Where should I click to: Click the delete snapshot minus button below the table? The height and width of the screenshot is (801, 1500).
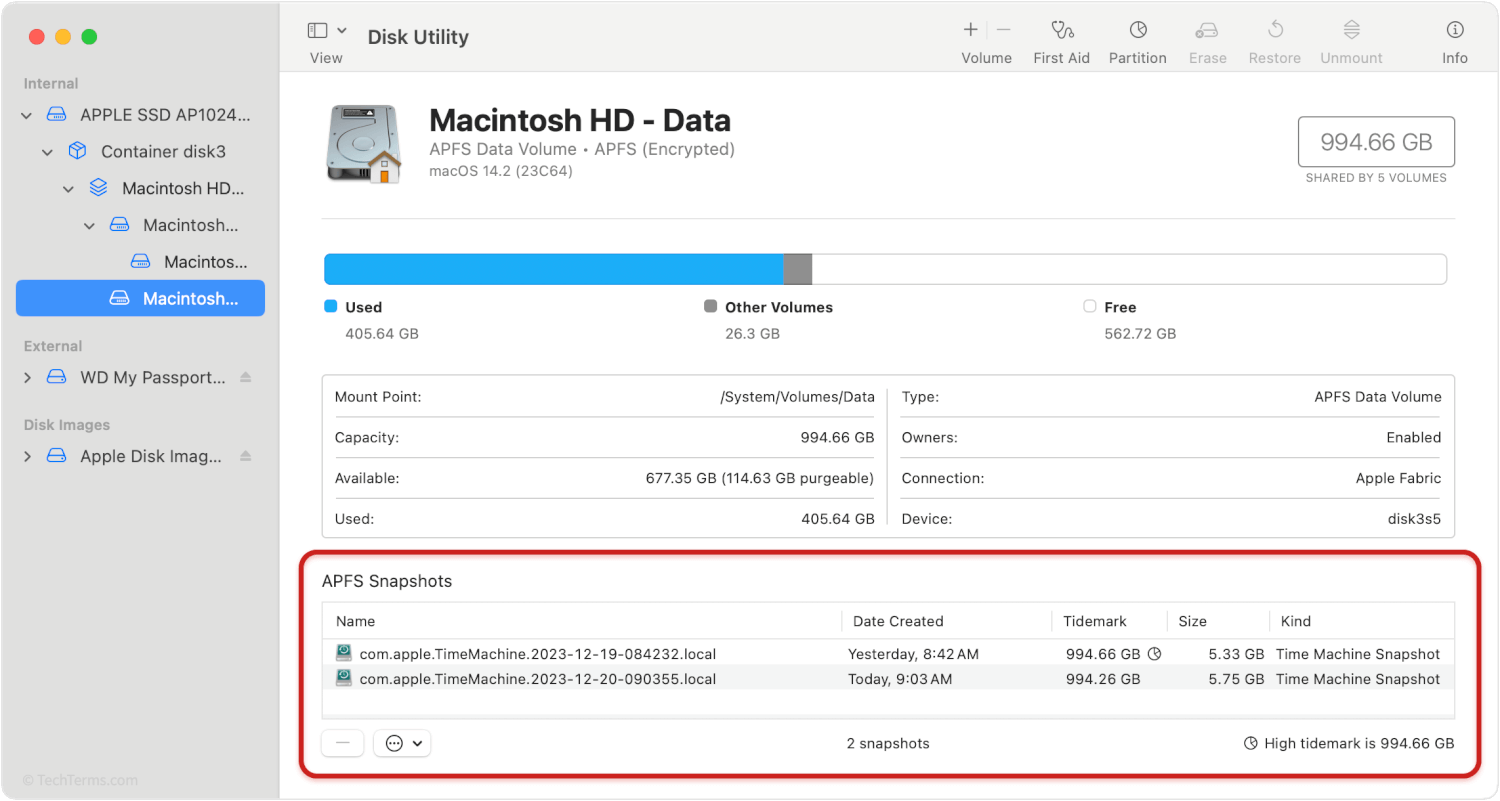coord(342,743)
